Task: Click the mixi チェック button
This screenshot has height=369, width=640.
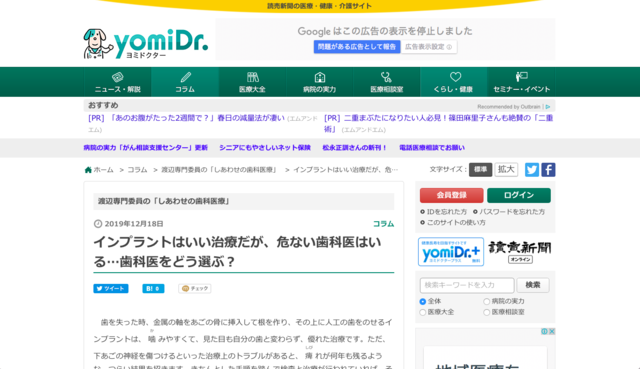Action: (x=195, y=289)
